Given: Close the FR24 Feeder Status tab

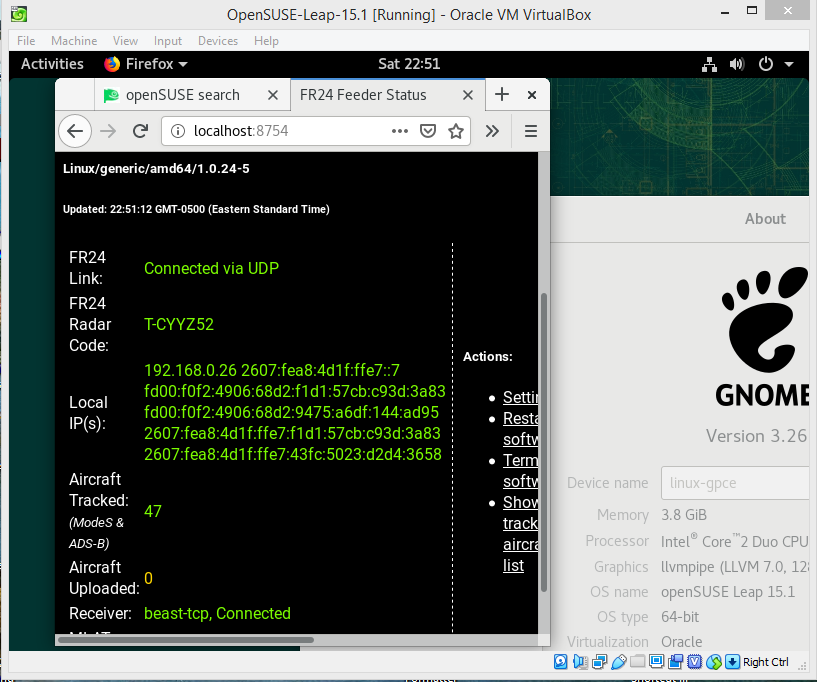Looking at the screenshot, I should [468, 95].
